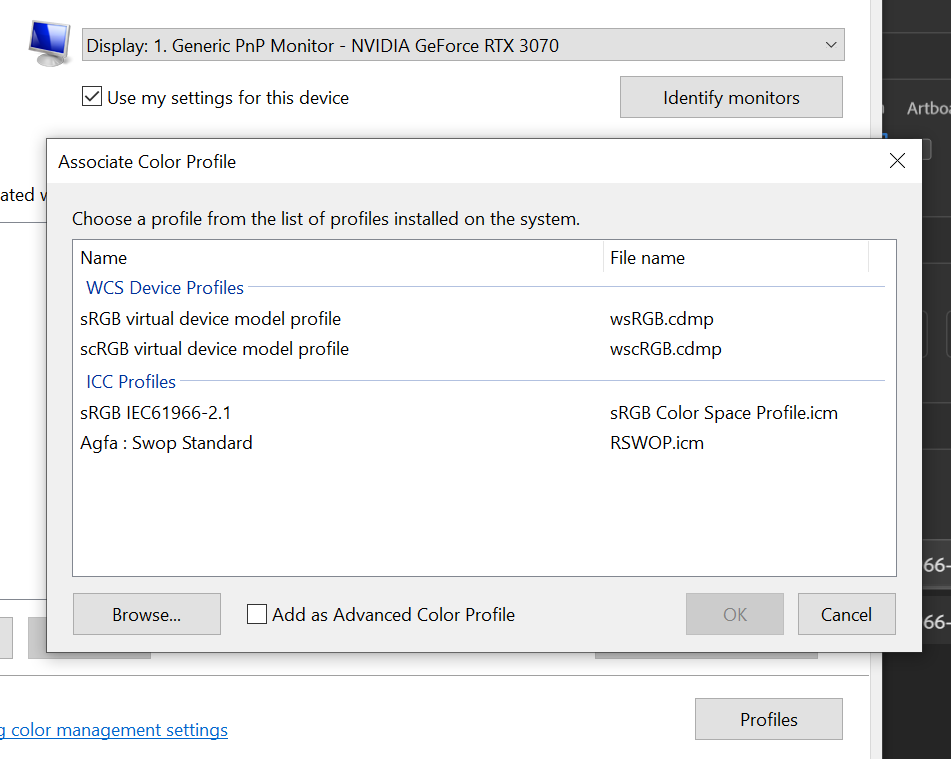Select the Agfa Swop Standard profile

point(166,443)
